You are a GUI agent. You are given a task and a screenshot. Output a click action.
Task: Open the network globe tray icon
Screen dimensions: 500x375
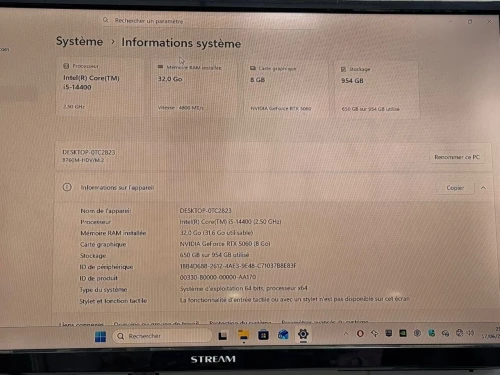[x=460, y=333]
